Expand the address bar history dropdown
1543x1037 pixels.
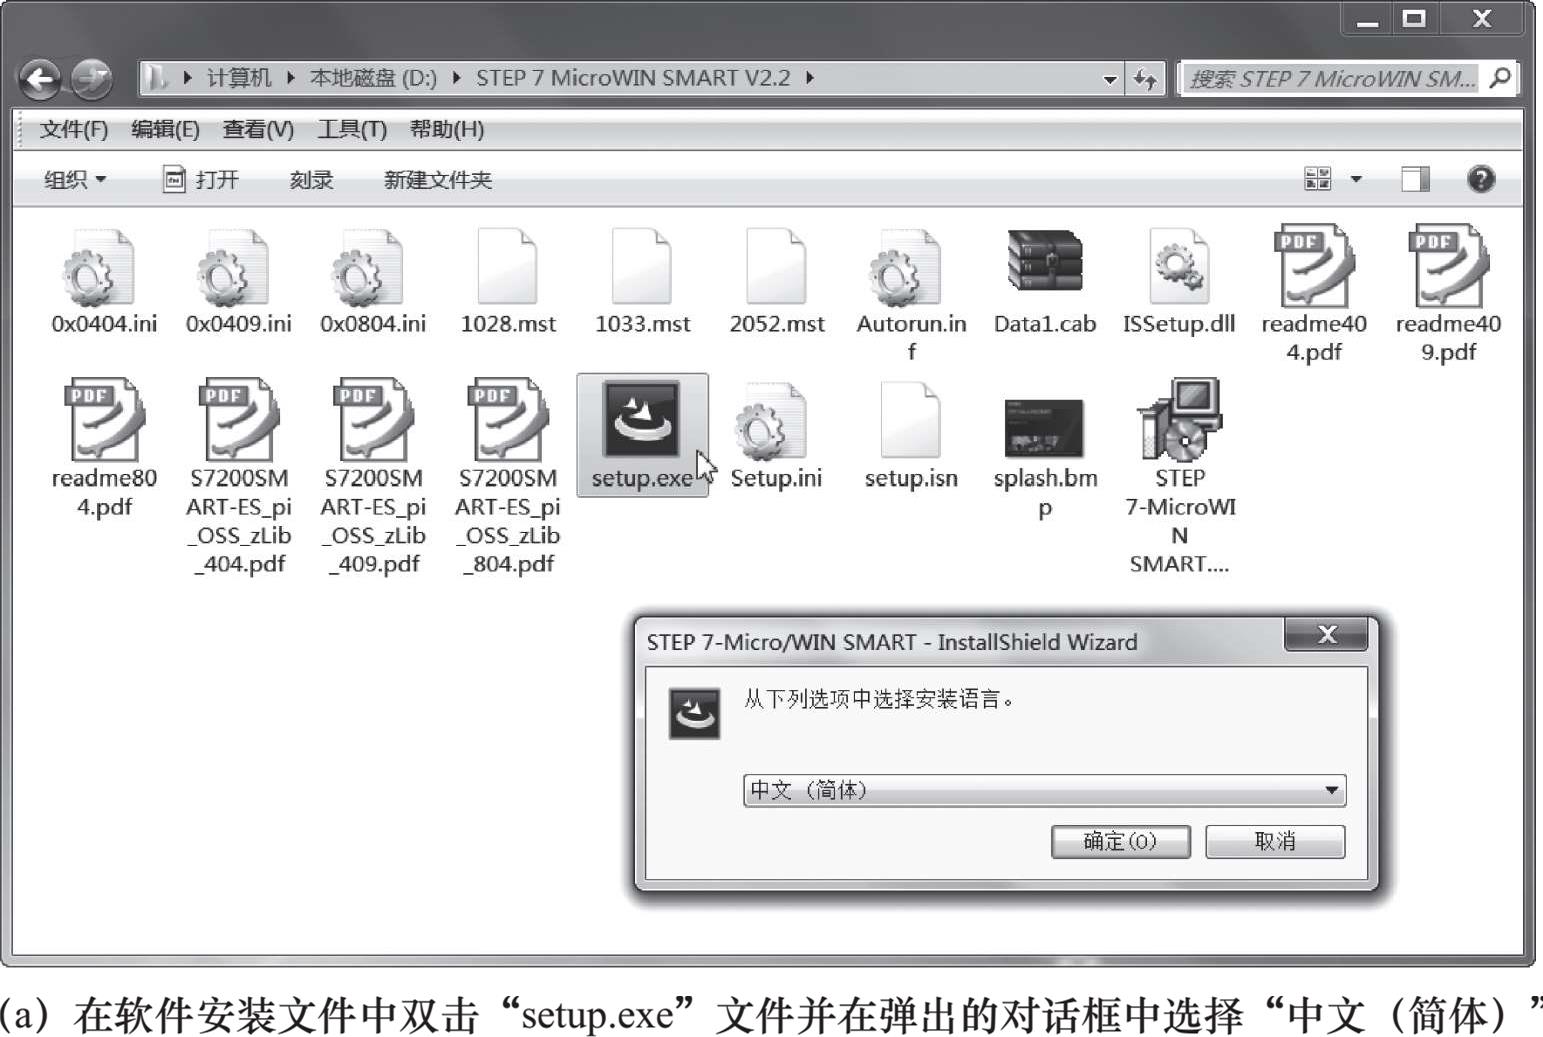click(x=1109, y=79)
